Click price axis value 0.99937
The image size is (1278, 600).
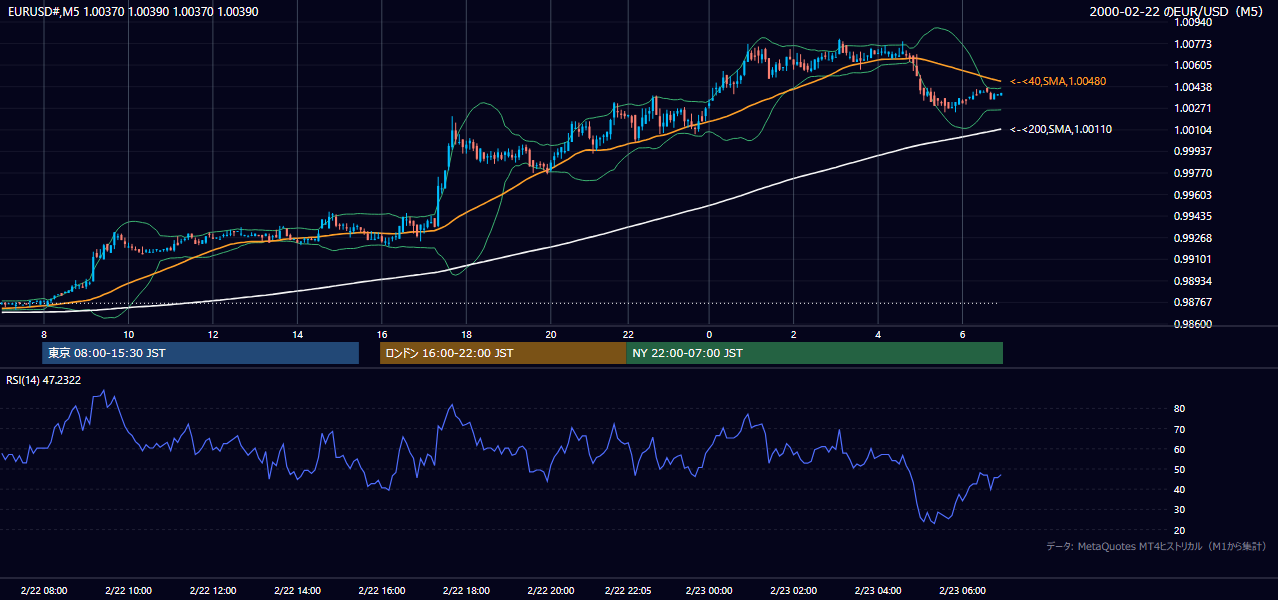coord(1193,151)
